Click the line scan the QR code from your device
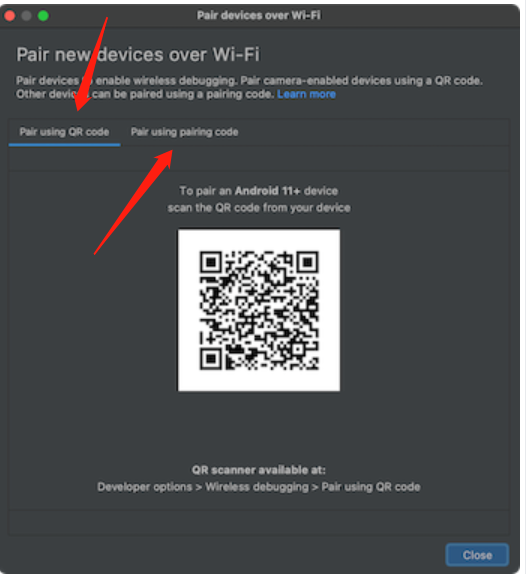Viewport: 527px width, 574px height. [259, 208]
